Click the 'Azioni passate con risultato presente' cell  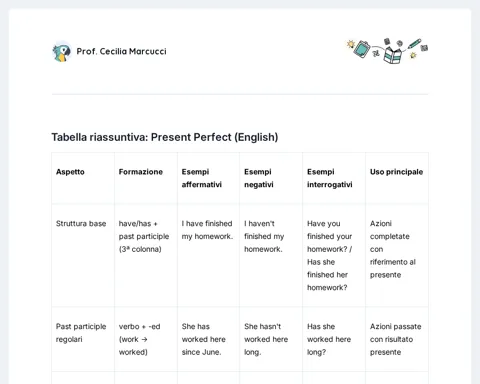[396, 339]
